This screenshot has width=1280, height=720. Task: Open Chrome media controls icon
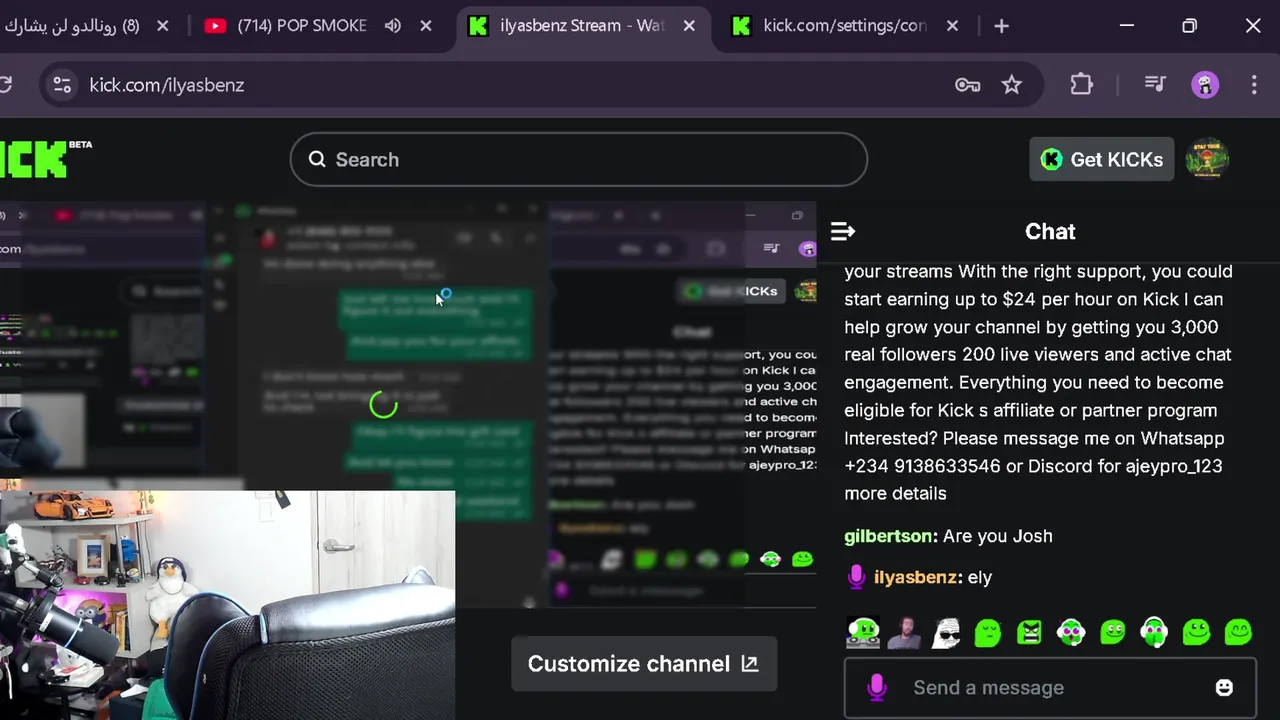[x=1155, y=85]
